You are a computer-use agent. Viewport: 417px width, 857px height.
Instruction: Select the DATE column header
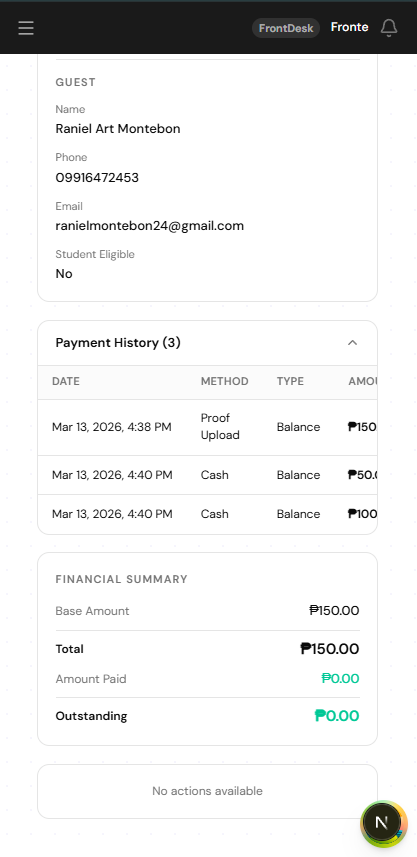[x=66, y=381]
